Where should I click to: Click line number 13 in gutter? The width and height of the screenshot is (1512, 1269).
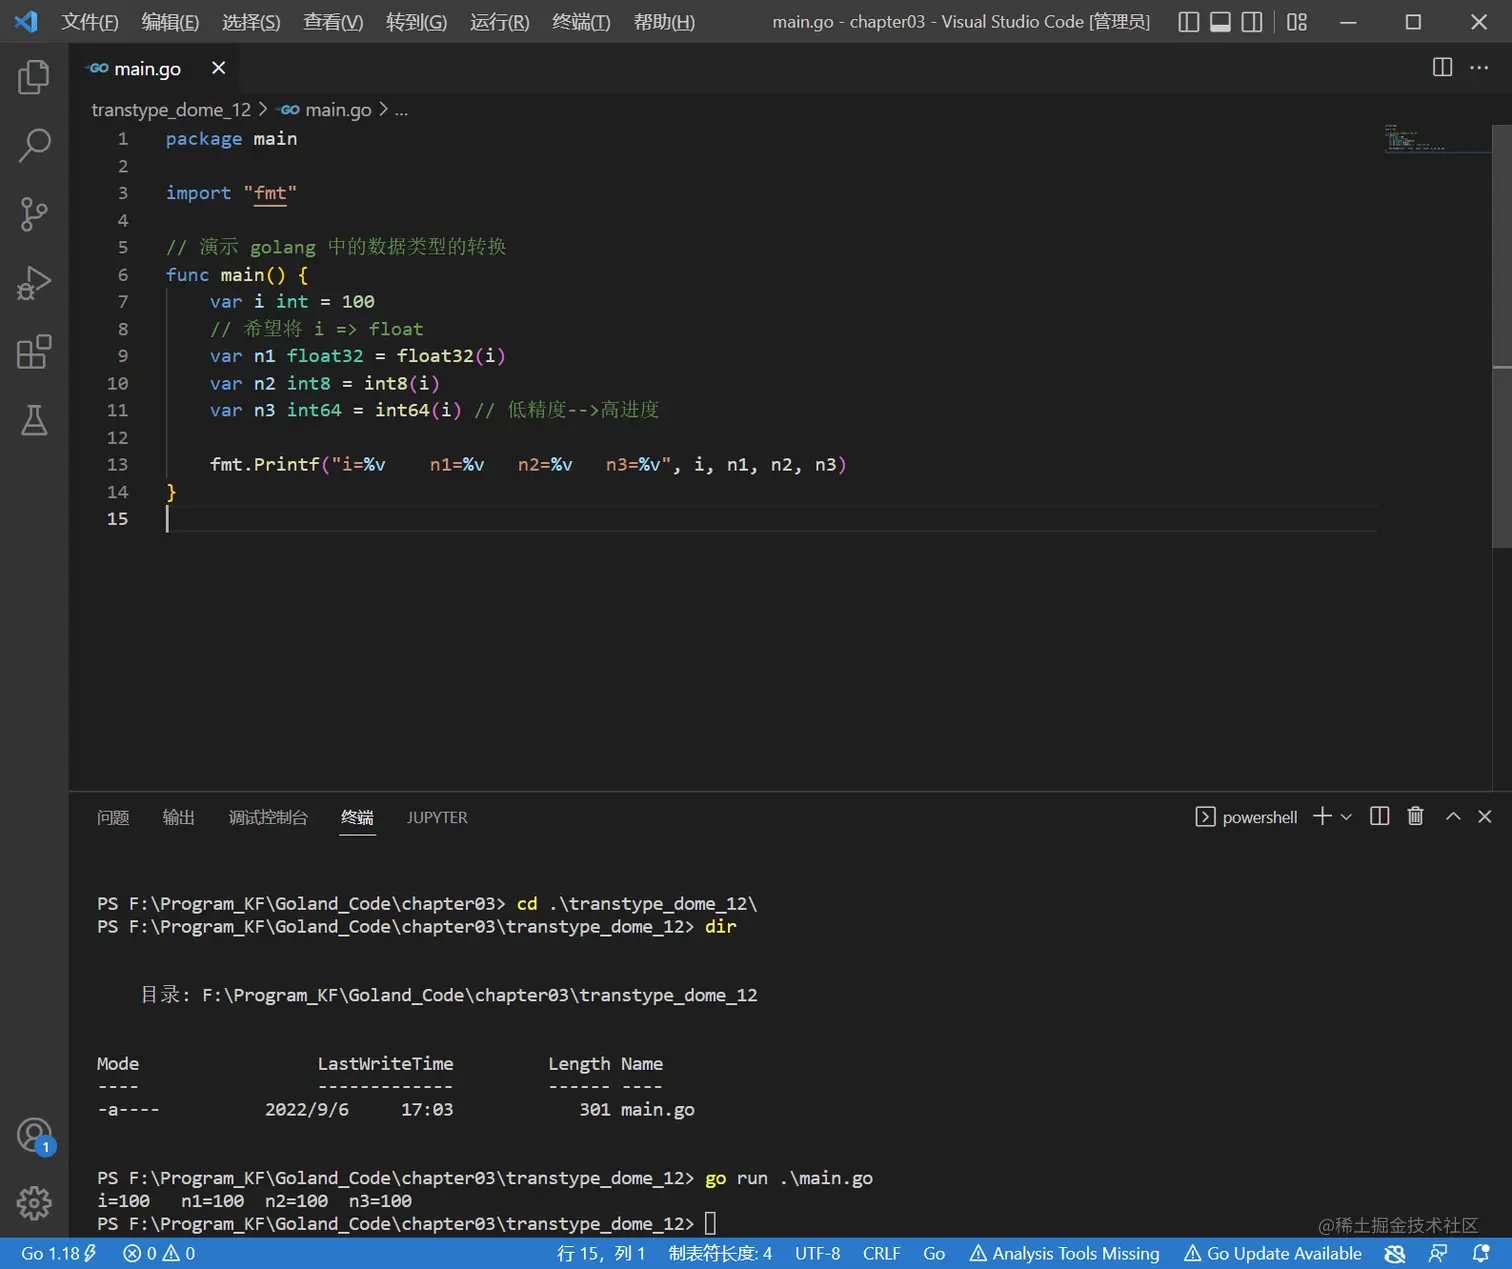pyautogui.click(x=118, y=464)
